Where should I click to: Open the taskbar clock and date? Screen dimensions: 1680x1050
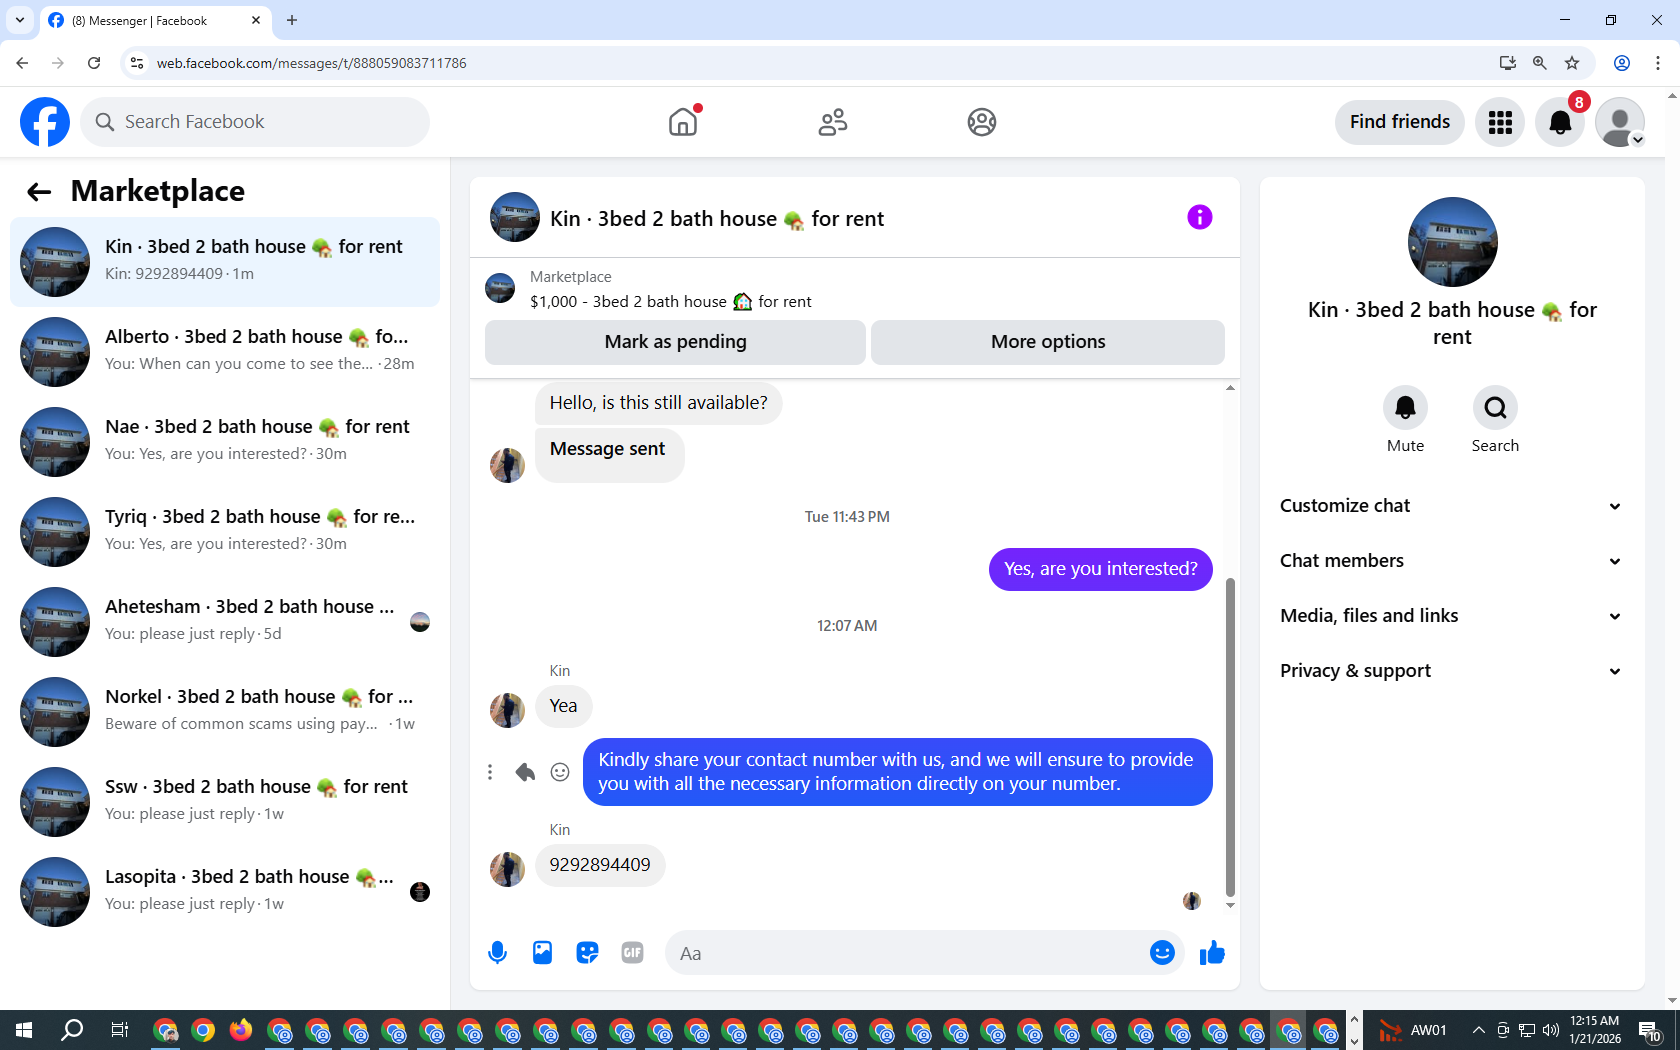pos(1595,1030)
